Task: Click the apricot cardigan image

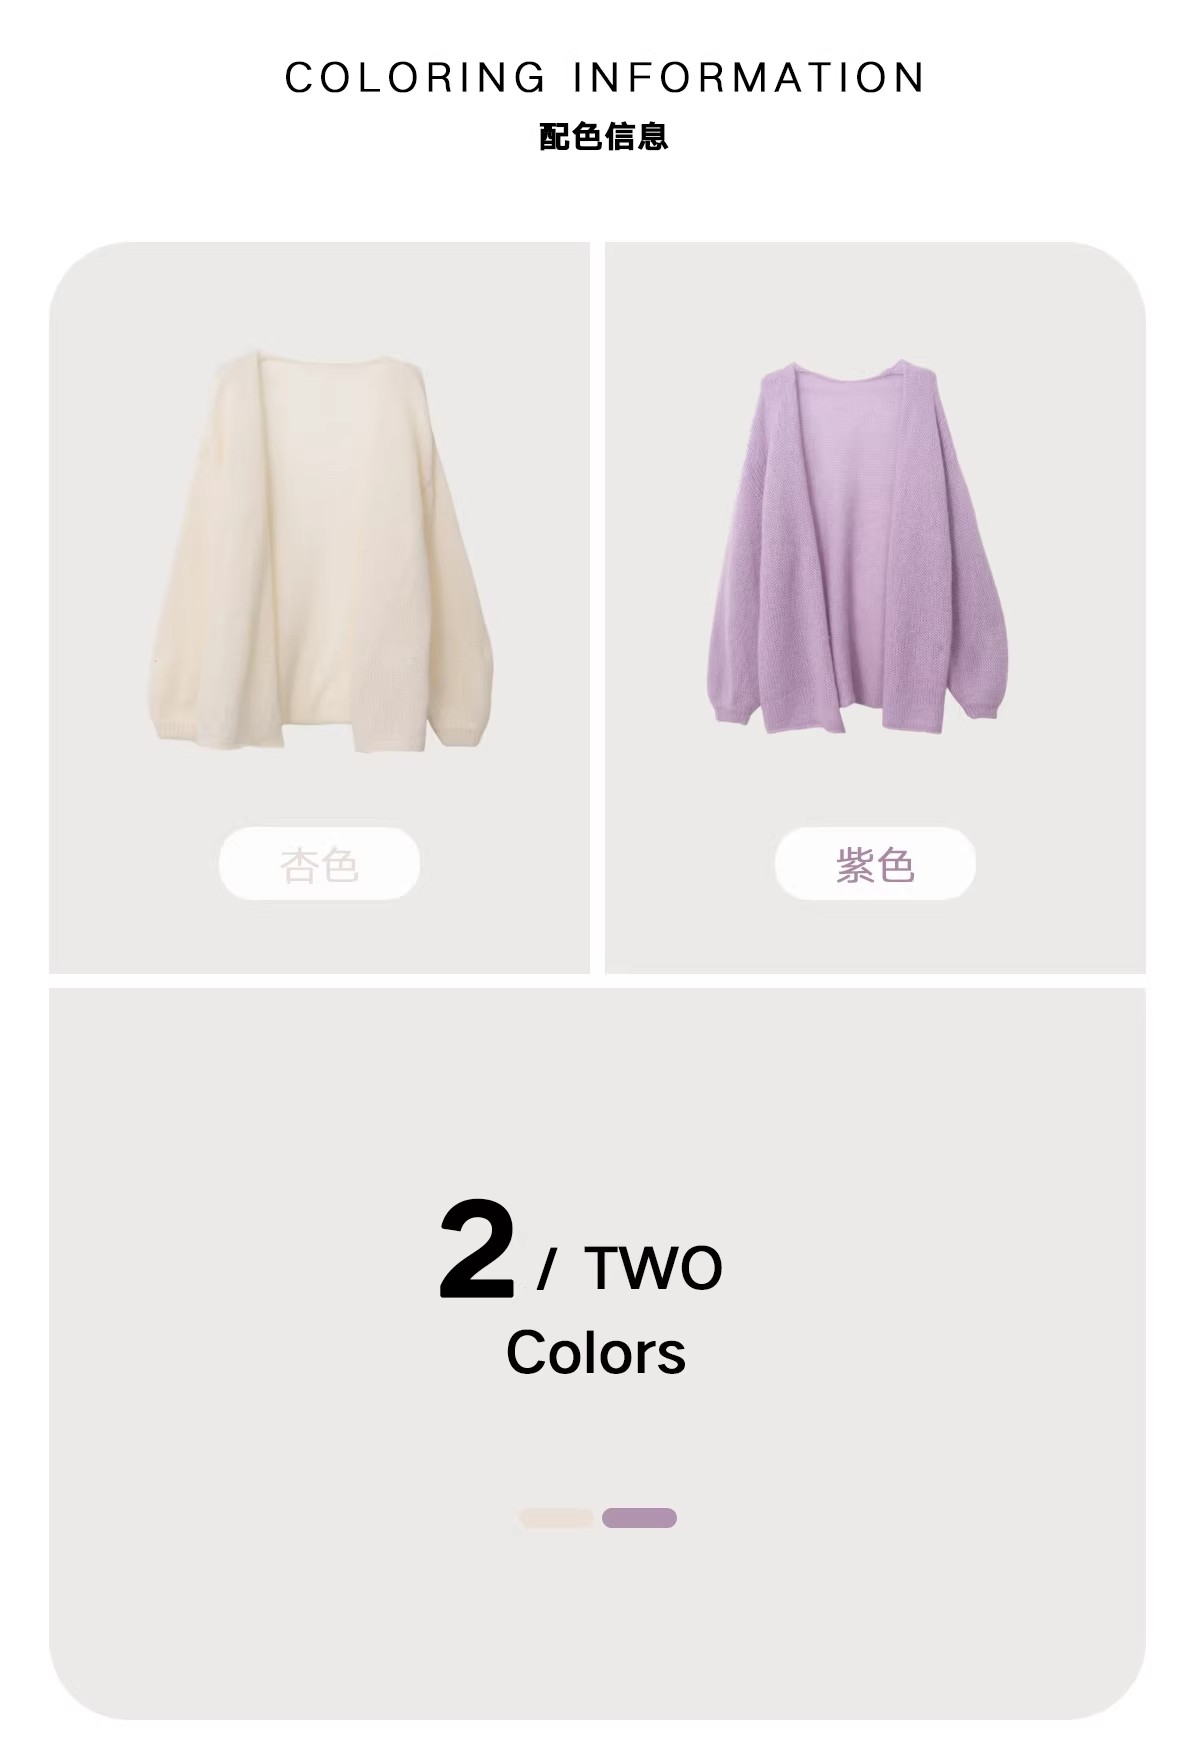Action: click(320, 551)
